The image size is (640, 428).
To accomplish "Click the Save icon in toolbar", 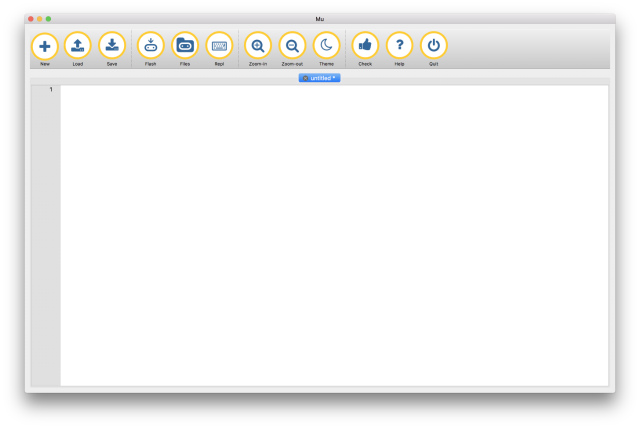I will 112,46.
